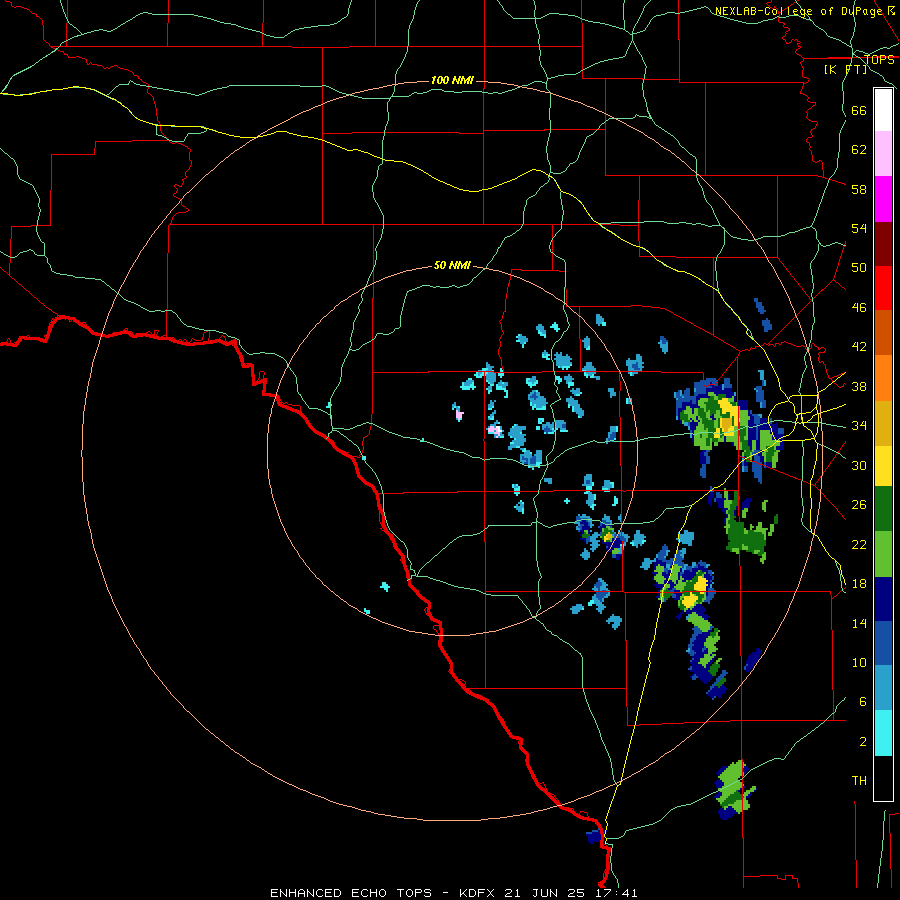
Task: Click the light green 26 legend swatch
Action: 883,554
